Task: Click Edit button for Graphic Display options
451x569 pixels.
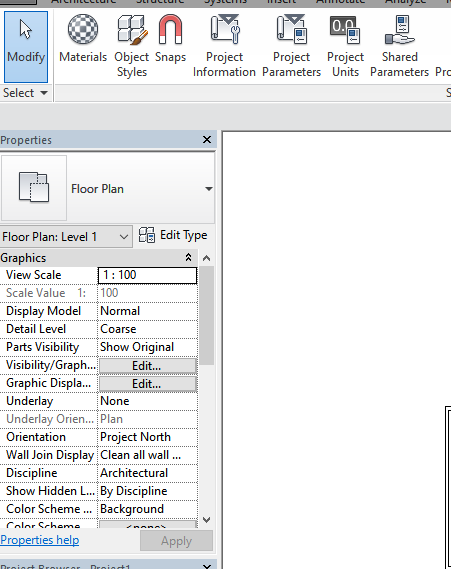Action: coord(148,384)
